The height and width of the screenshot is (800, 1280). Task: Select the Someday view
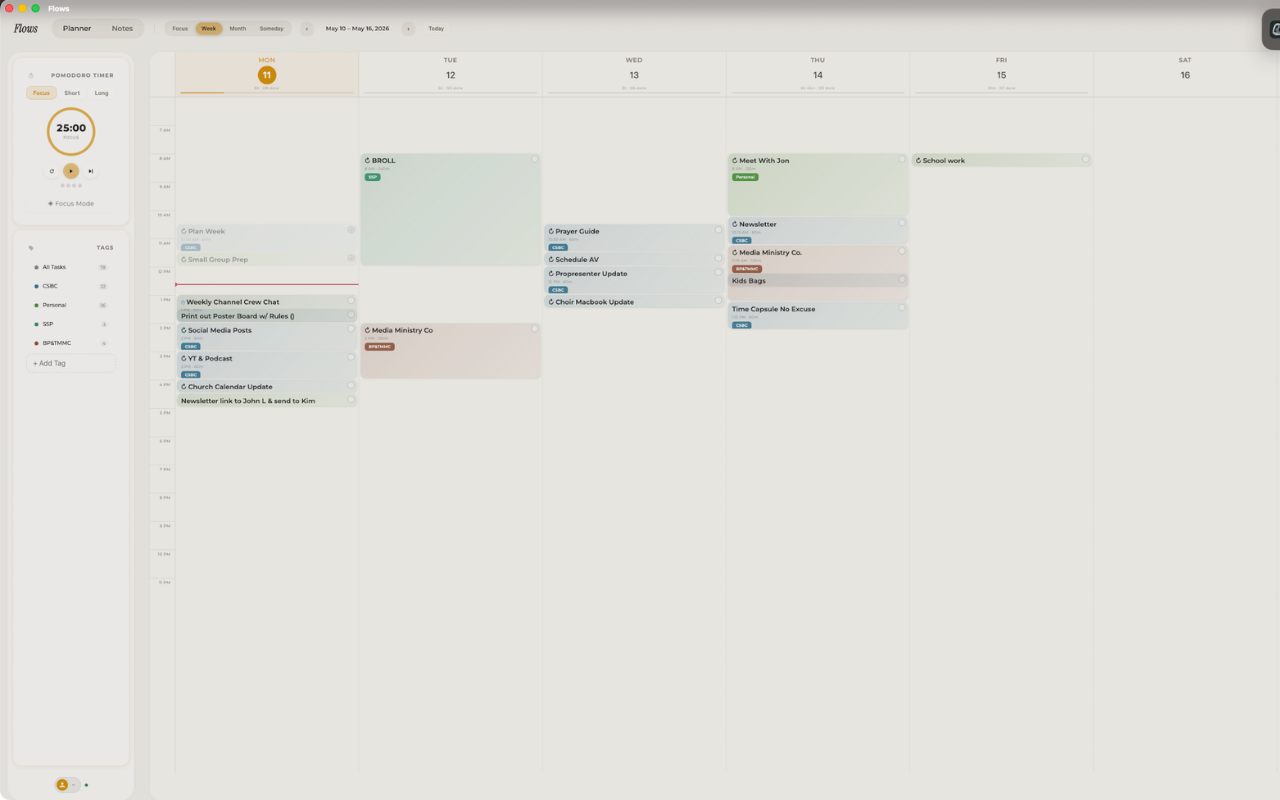click(272, 29)
